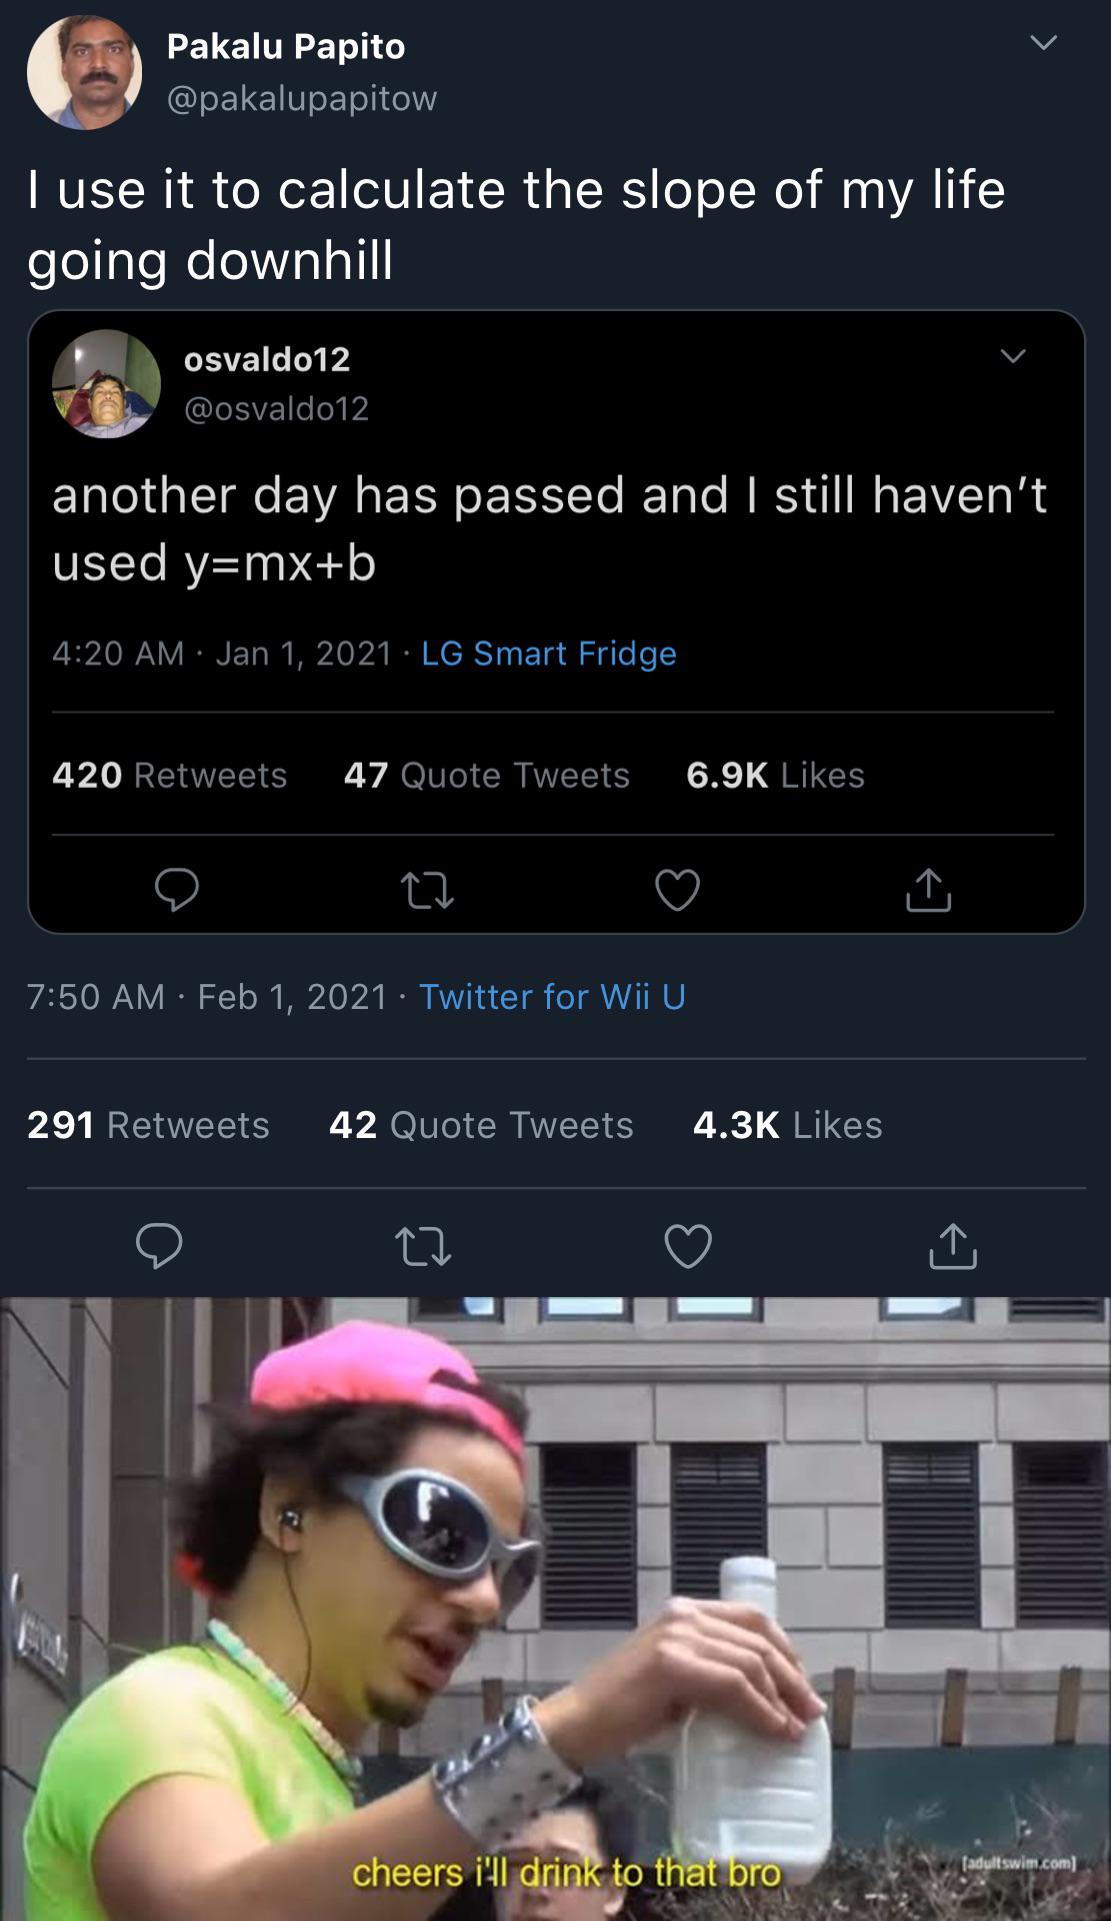
Task: Retweet Pakalu Papito's tweet
Action: tap(423, 1246)
